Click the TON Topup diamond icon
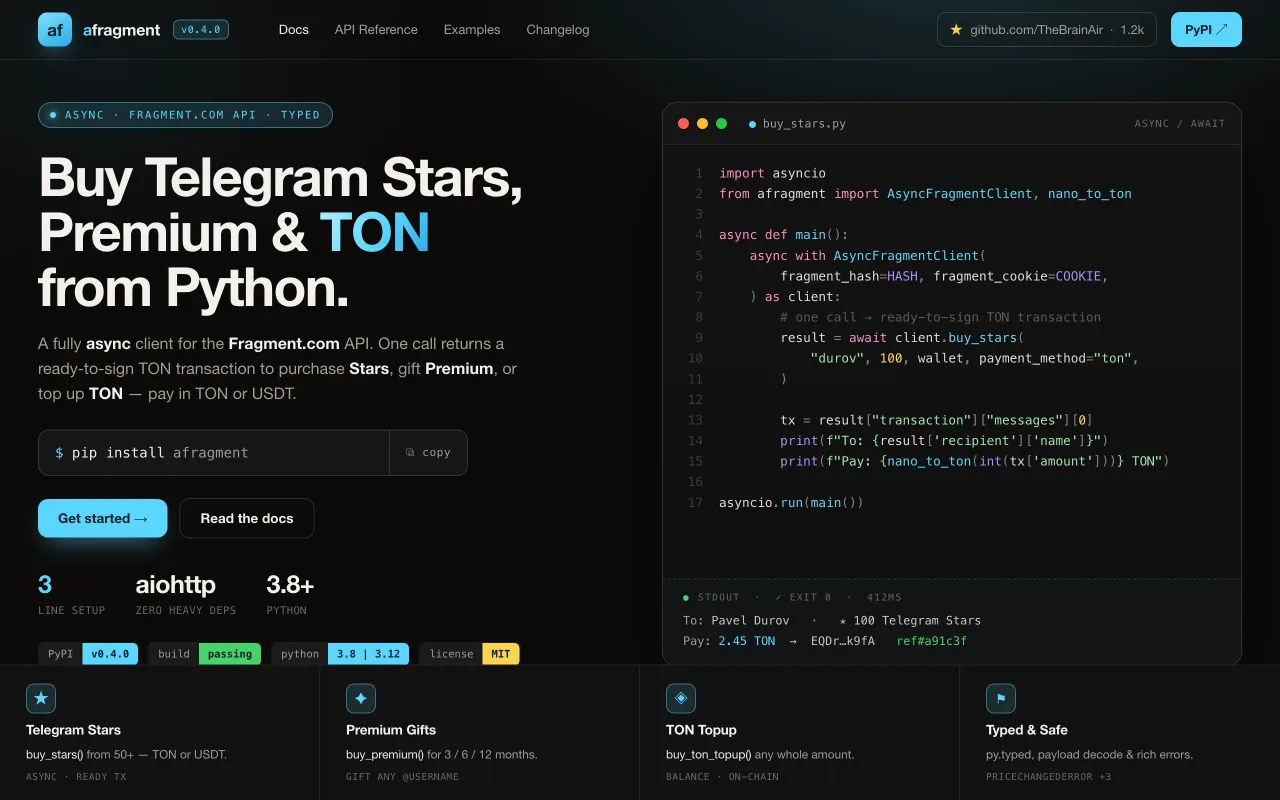The image size is (1280, 800). [x=681, y=698]
